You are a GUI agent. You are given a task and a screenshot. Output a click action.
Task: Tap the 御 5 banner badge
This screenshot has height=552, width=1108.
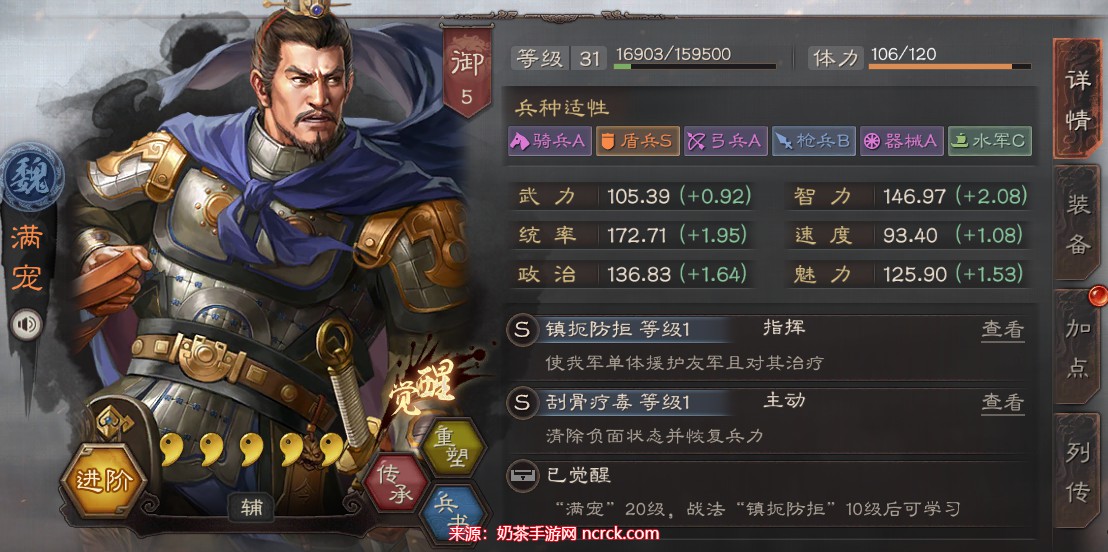tap(466, 71)
